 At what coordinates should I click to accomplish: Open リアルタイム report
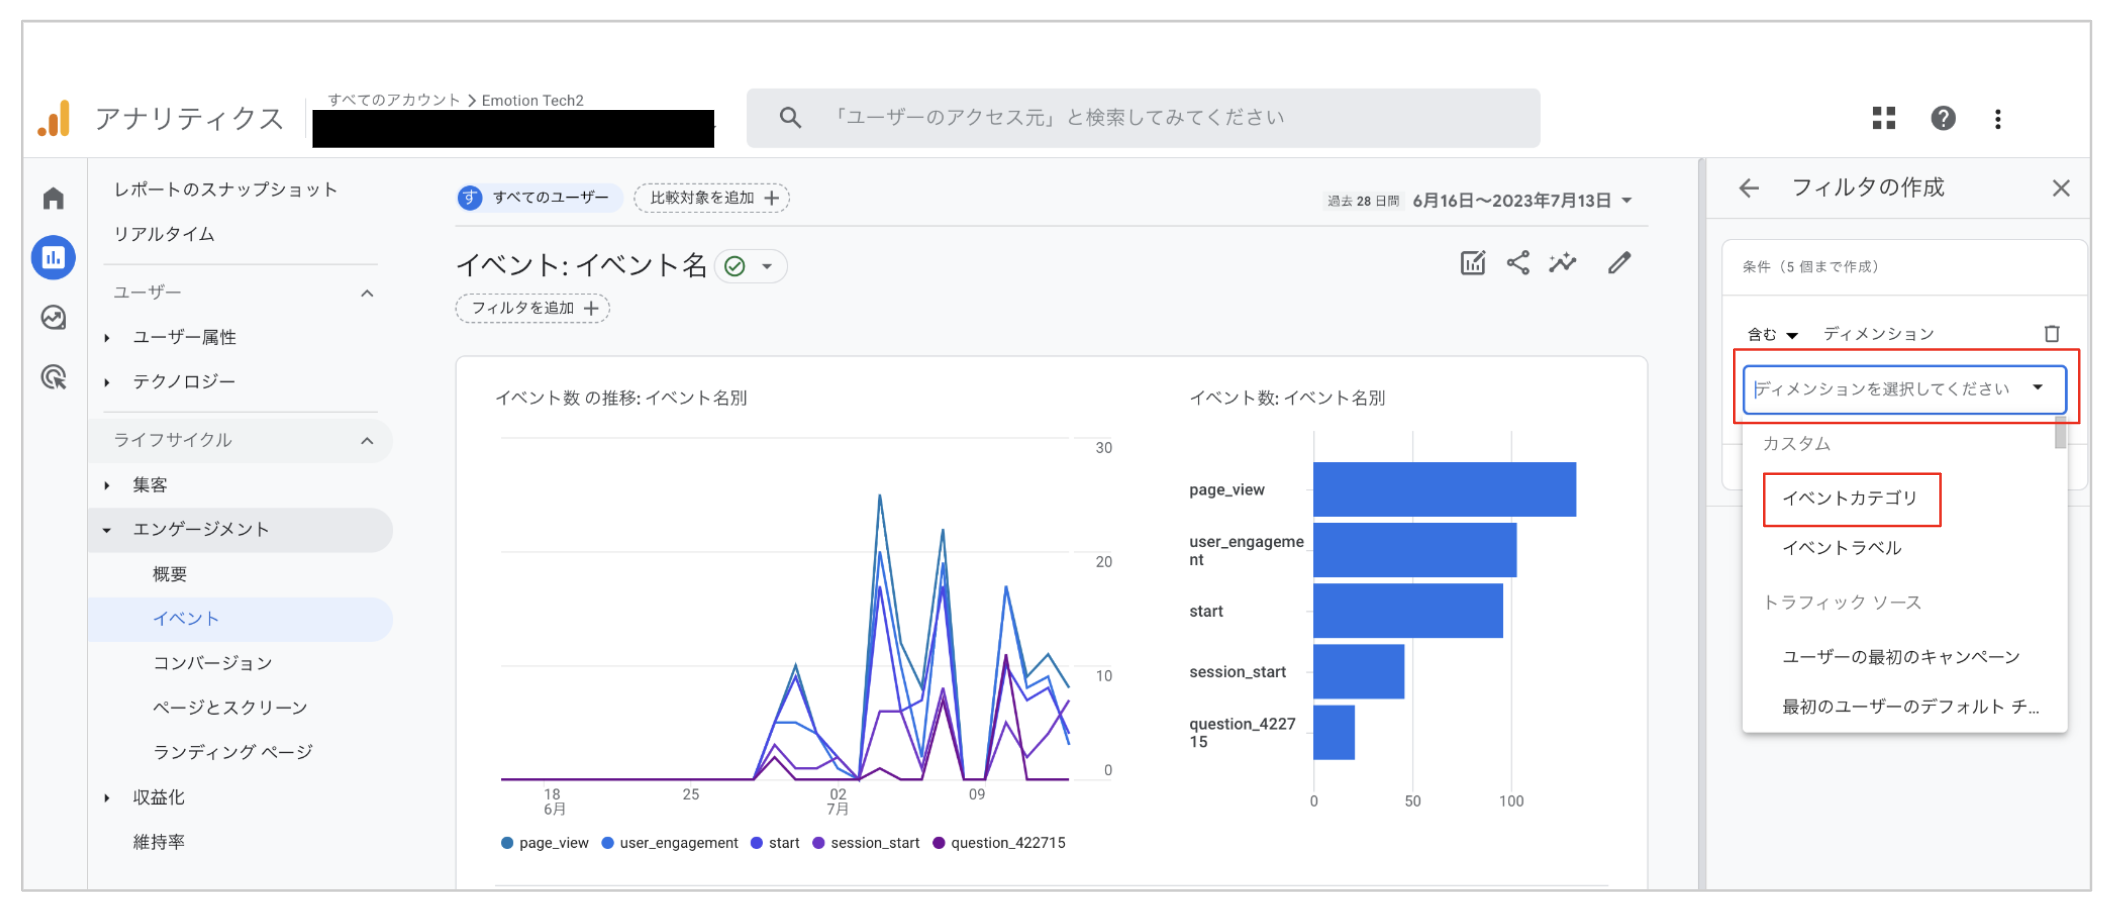click(164, 234)
